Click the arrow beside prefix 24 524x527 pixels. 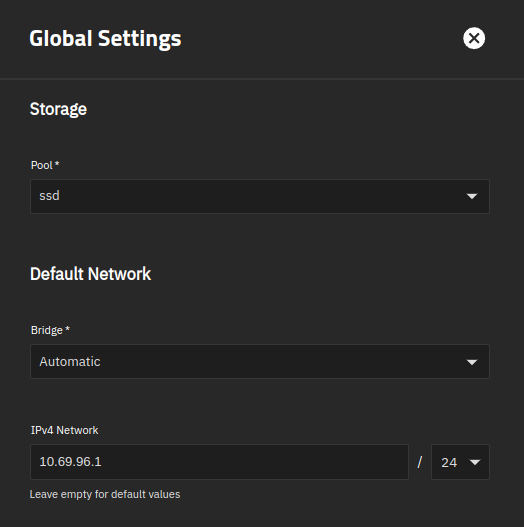(x=475, y=462)
